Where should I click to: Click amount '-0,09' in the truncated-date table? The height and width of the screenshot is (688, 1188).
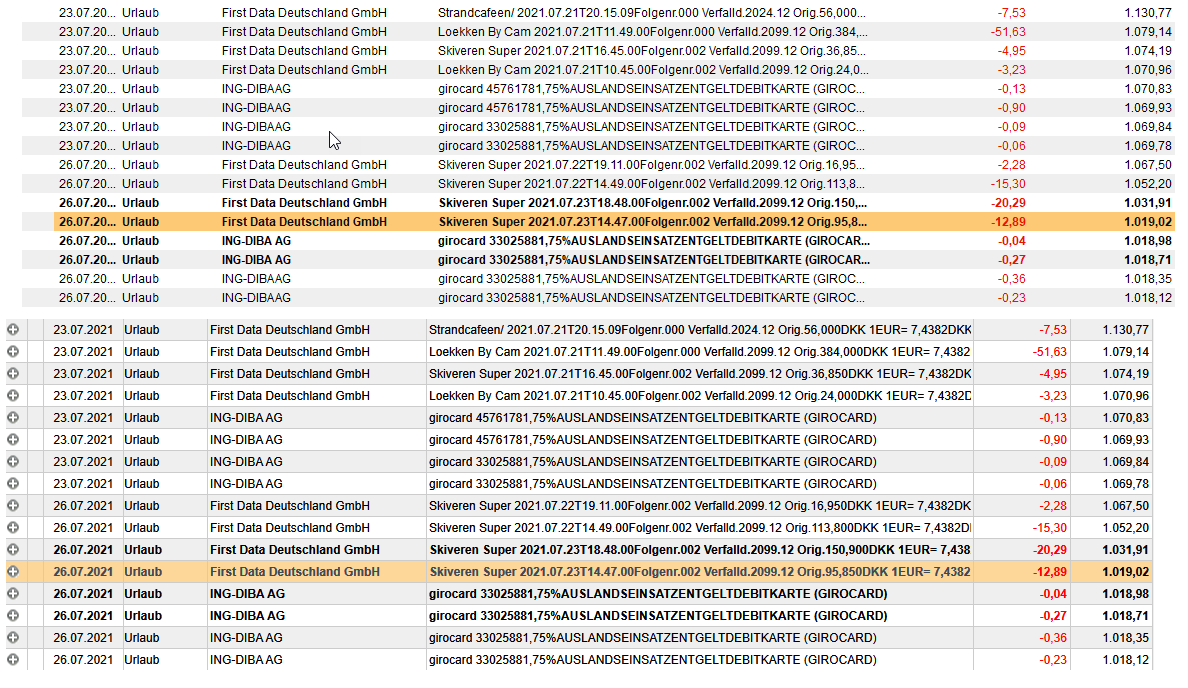point(1011,127)
